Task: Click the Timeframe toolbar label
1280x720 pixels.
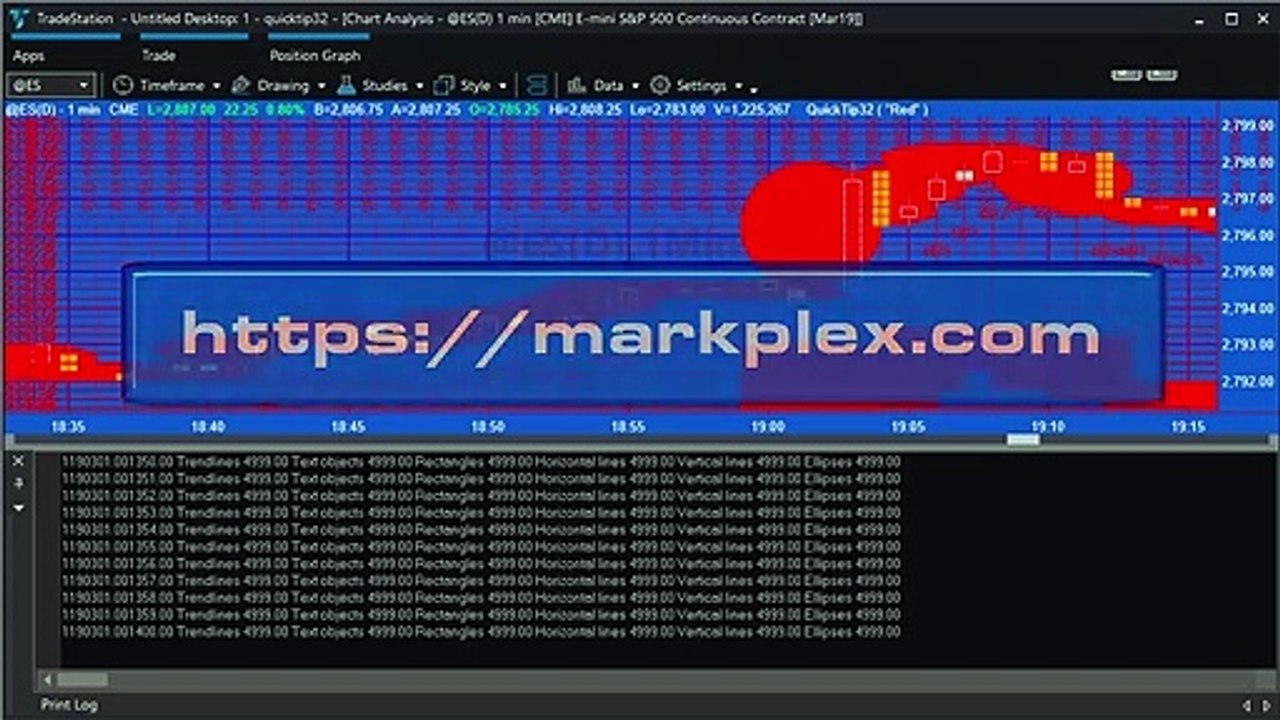Action: point(172,85)
